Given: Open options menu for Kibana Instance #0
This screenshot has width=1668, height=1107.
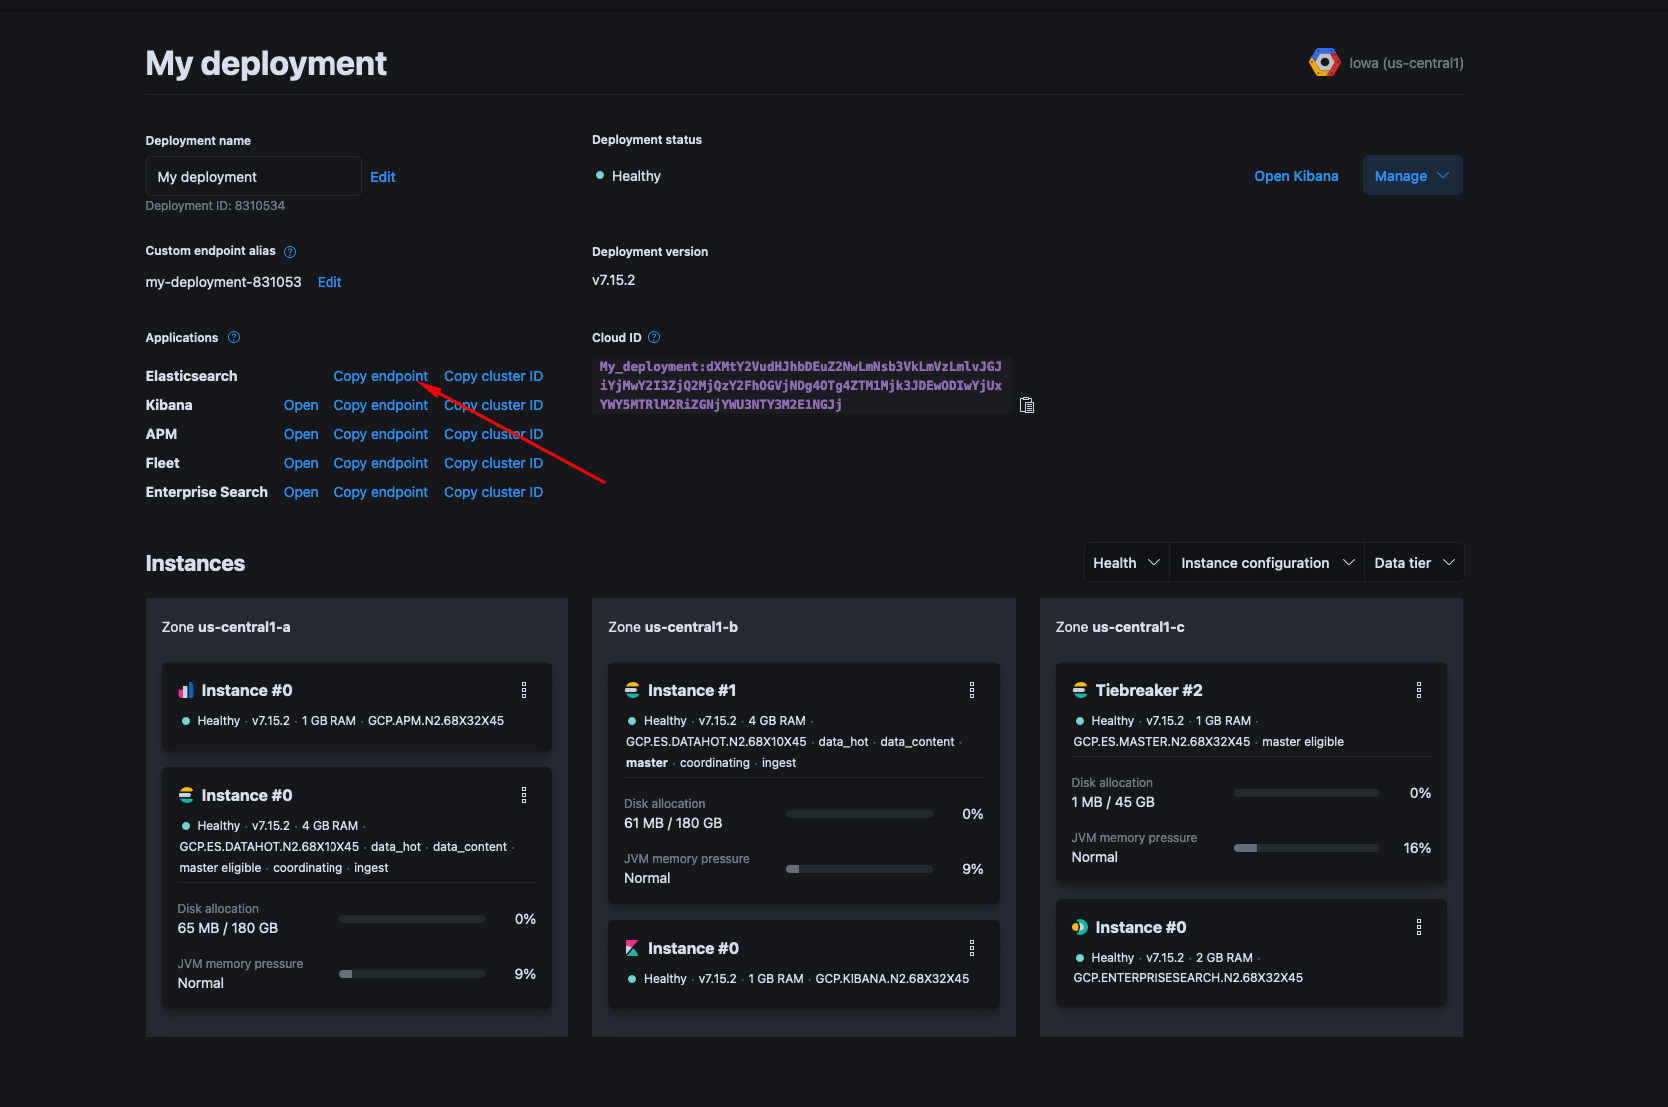Looking at the screenshot, I should click(972, 948).
